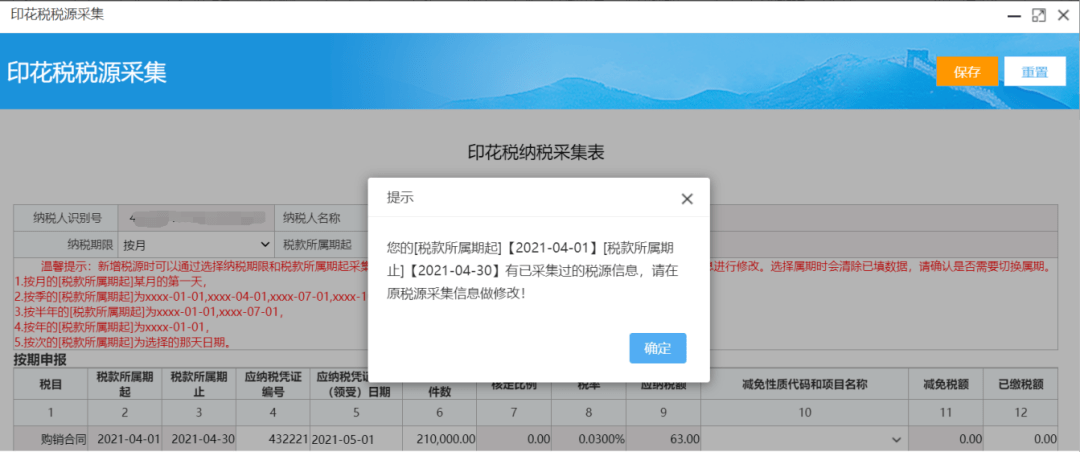Click the 应纳税凭证编号 column header

273,384
